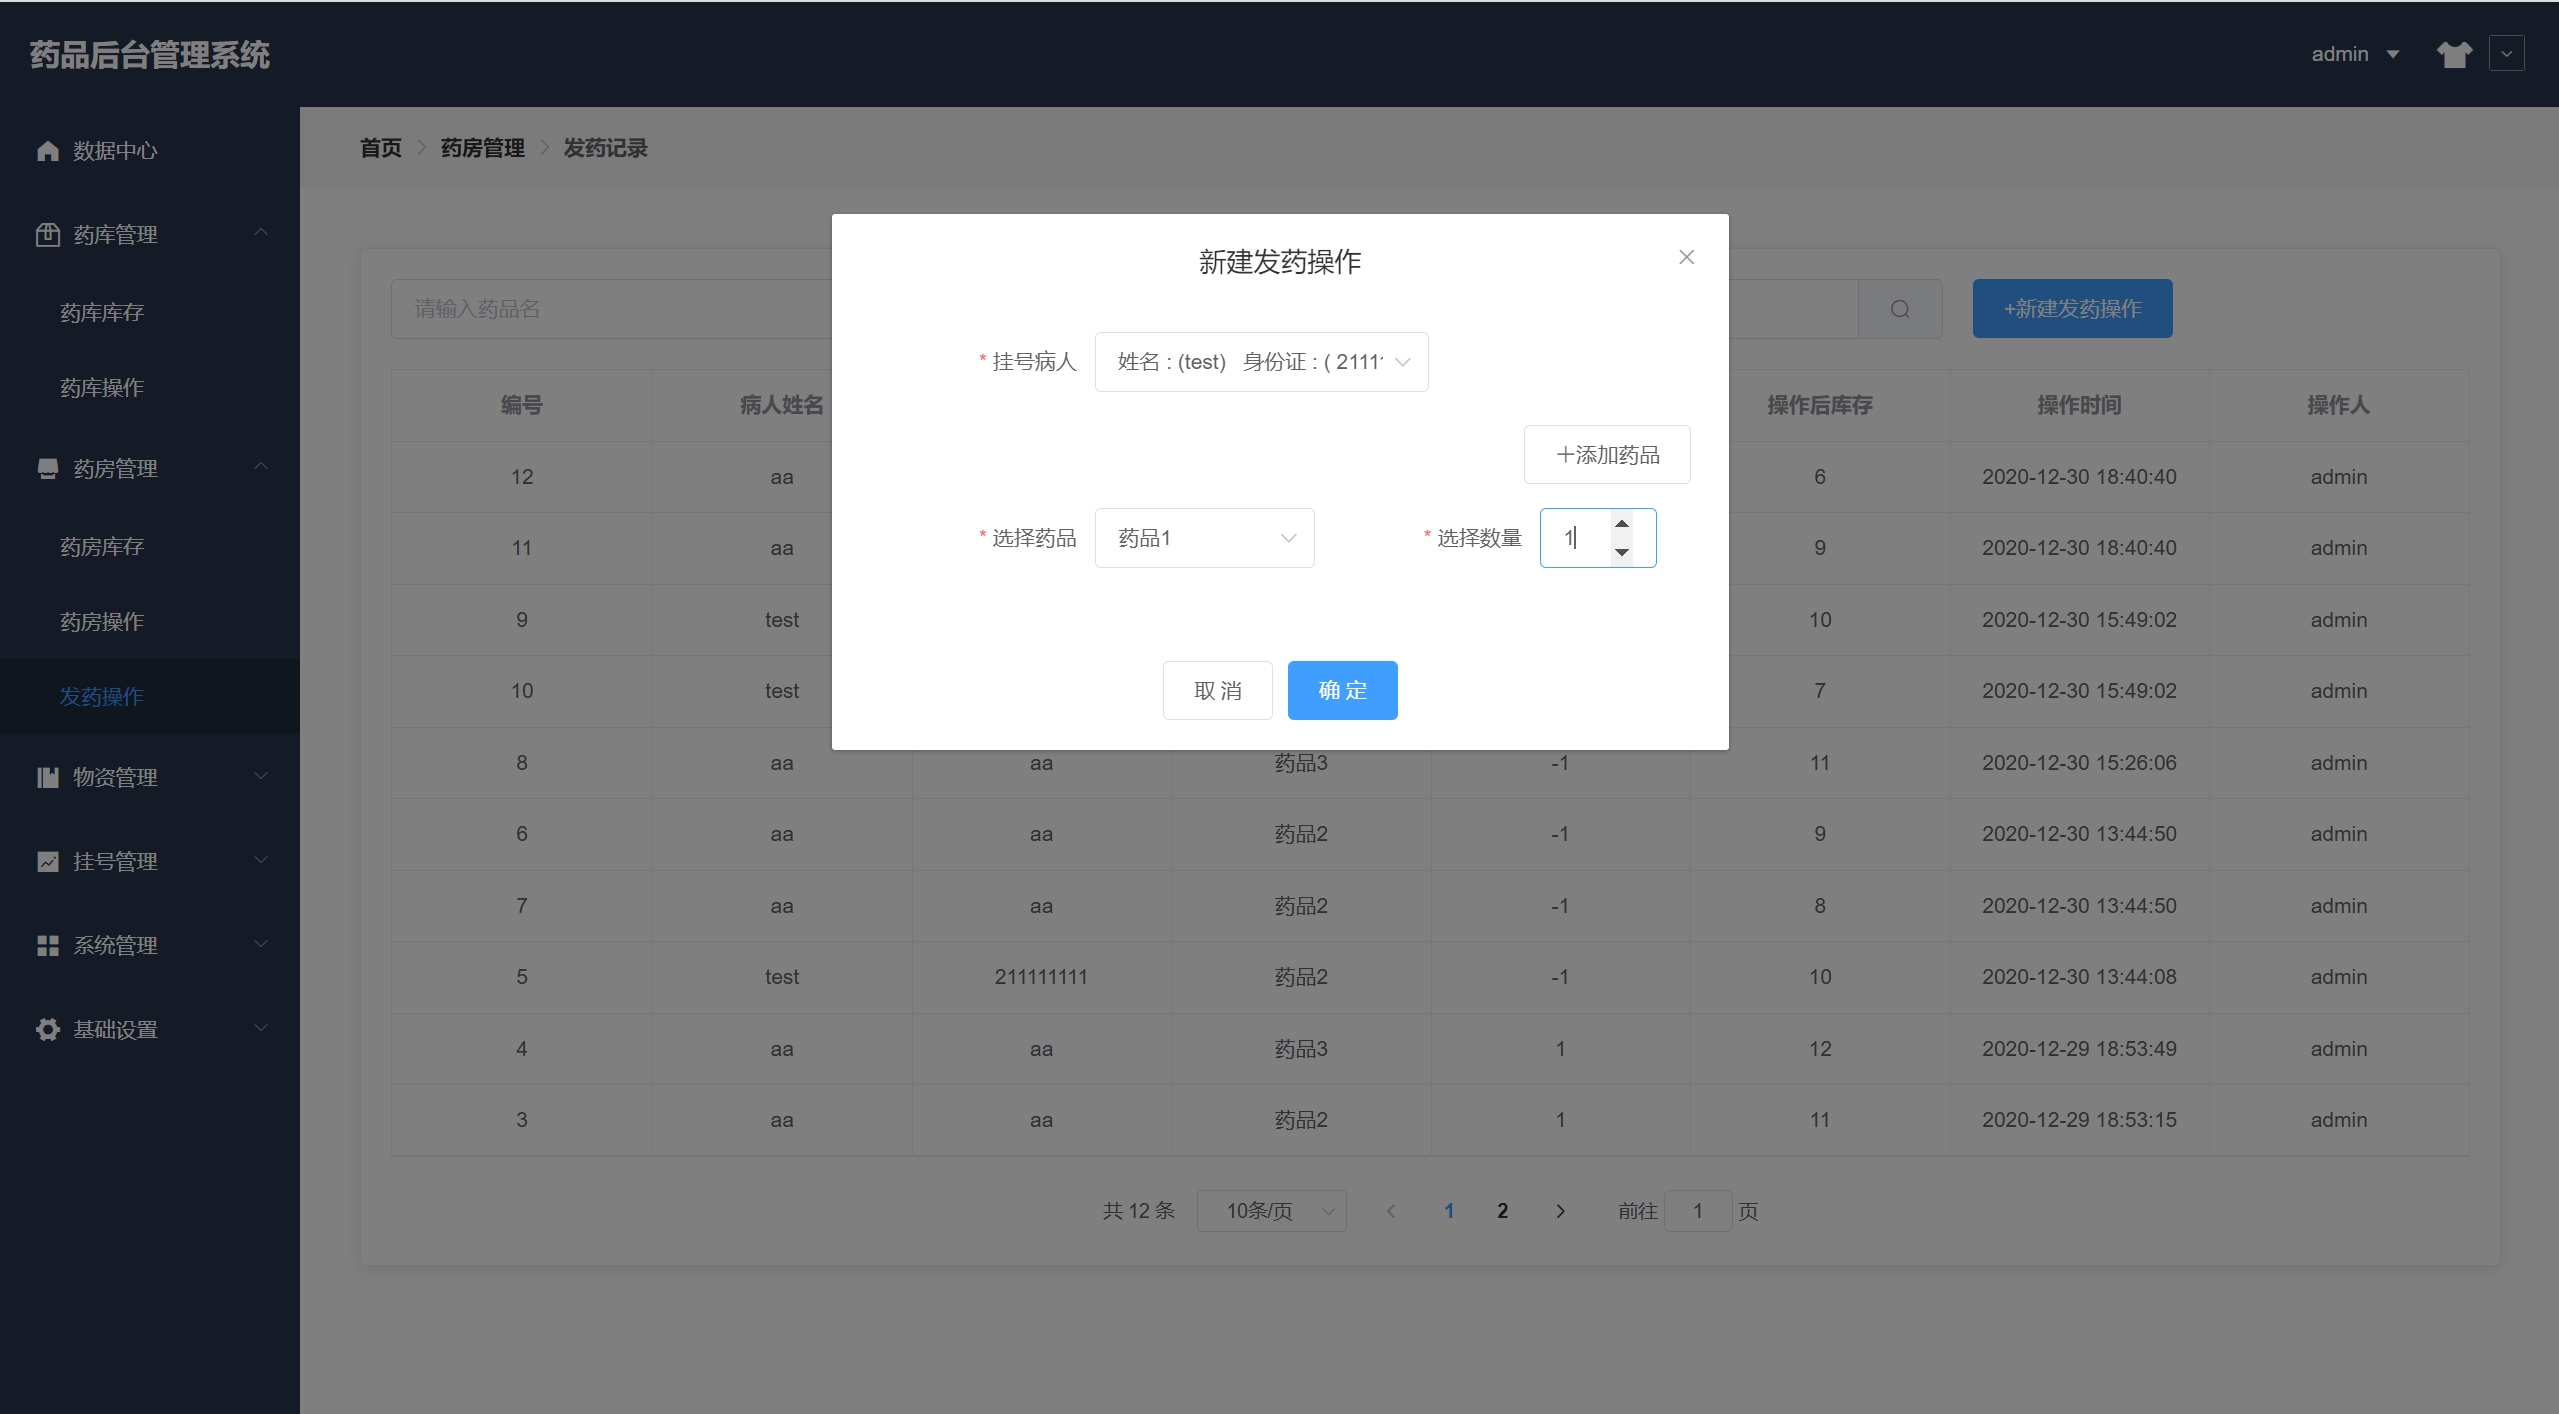Screen dimensions: 2559x1414
Task: Click the search magnifier icon button
Action: point(1899,309)
